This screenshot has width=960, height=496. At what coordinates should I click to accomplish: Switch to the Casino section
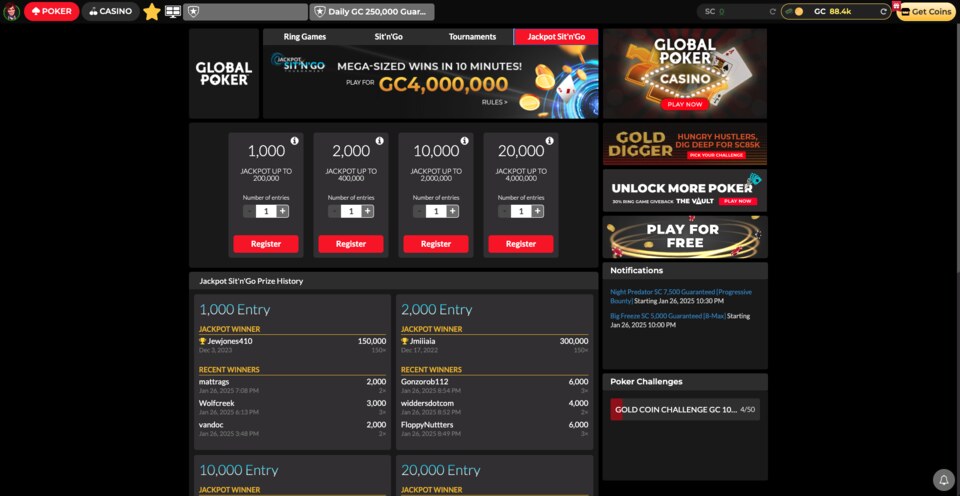111,12
